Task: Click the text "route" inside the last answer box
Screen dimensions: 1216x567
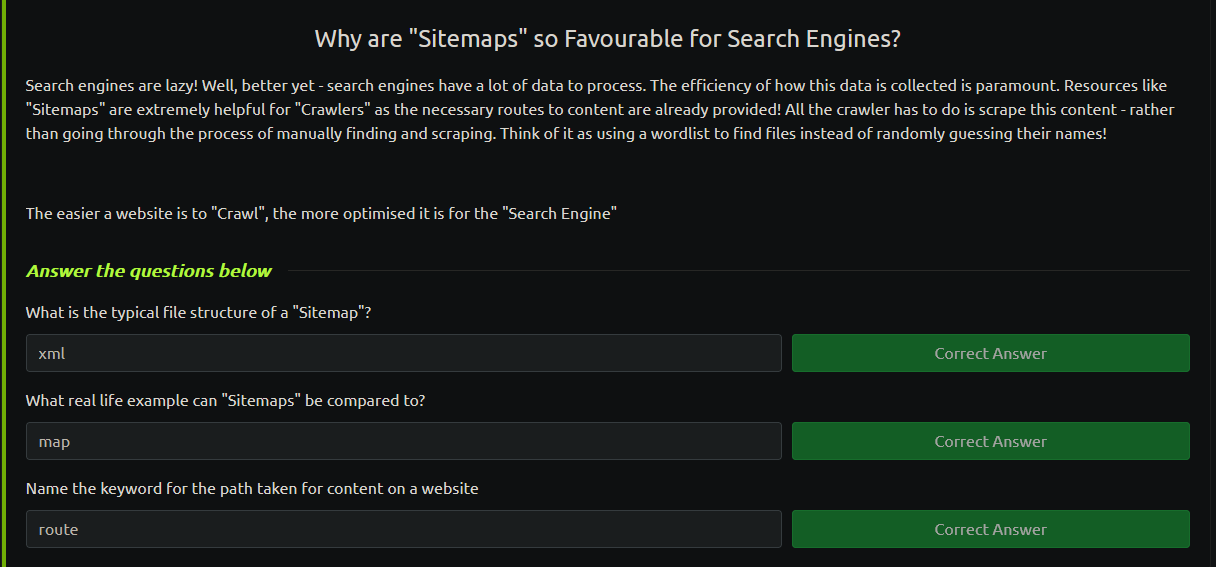Action: point(58,529)
